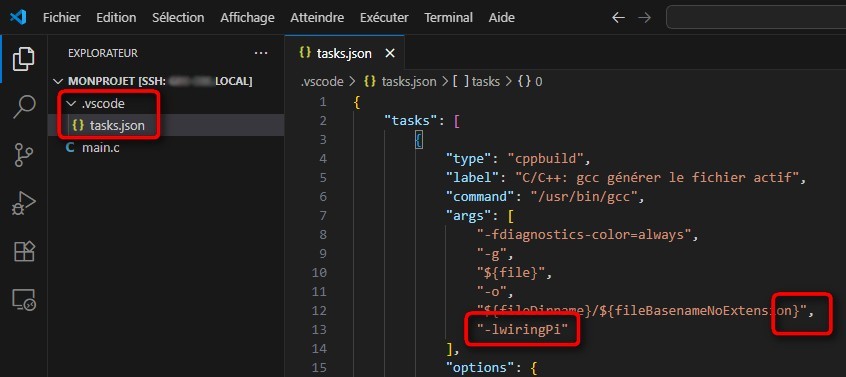Open the Exécuter menu
Viewport: 846px width, 377px height.
[x=384, y=17]
